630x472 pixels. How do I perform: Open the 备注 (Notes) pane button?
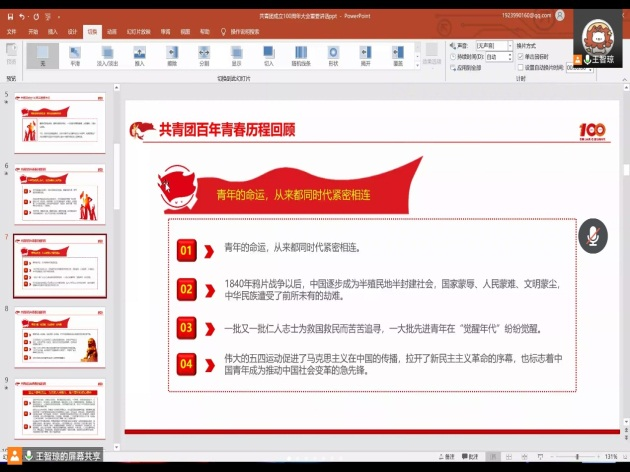(447, 456)
